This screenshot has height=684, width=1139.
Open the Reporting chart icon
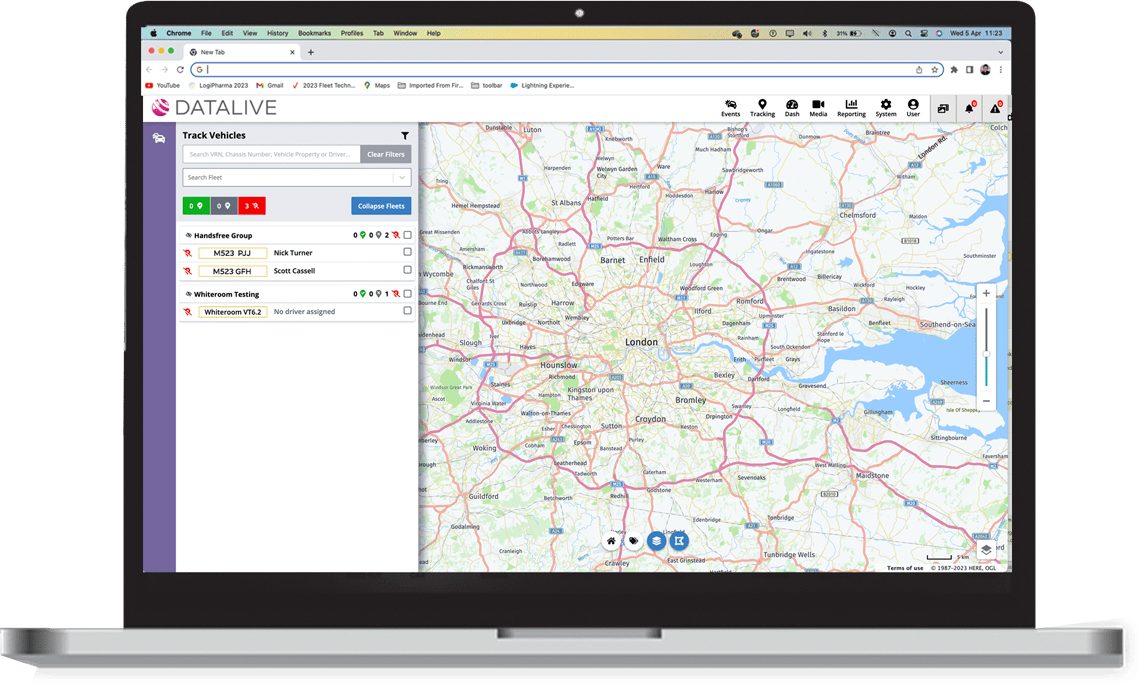click(x=851, y=108)
